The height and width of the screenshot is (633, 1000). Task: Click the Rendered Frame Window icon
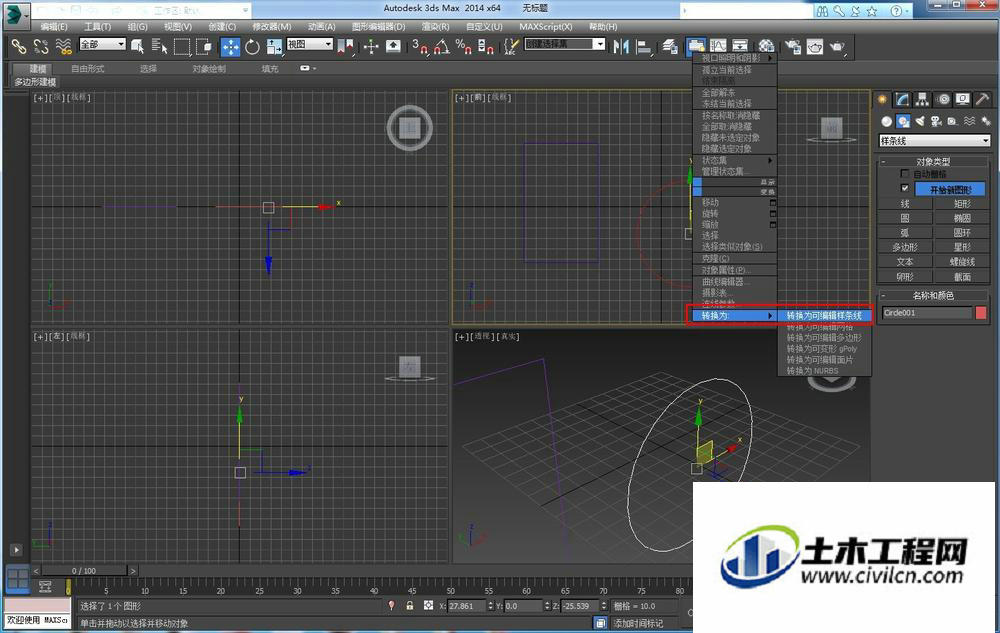(814, 47)
